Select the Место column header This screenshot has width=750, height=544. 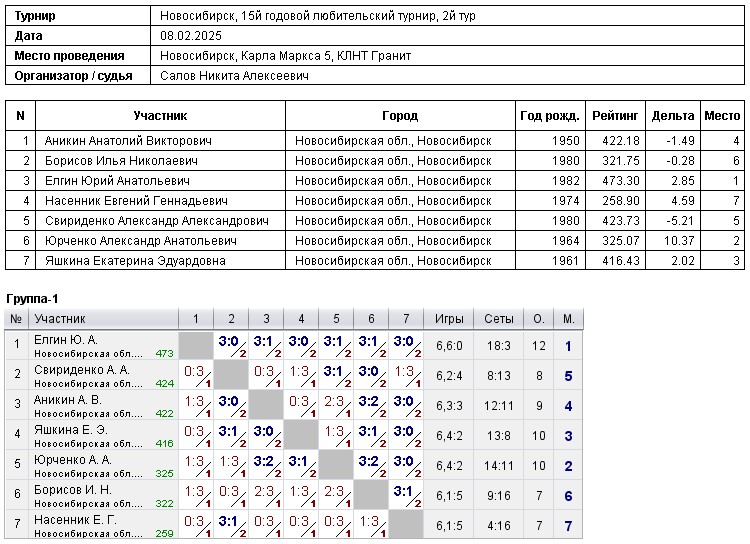722,116
